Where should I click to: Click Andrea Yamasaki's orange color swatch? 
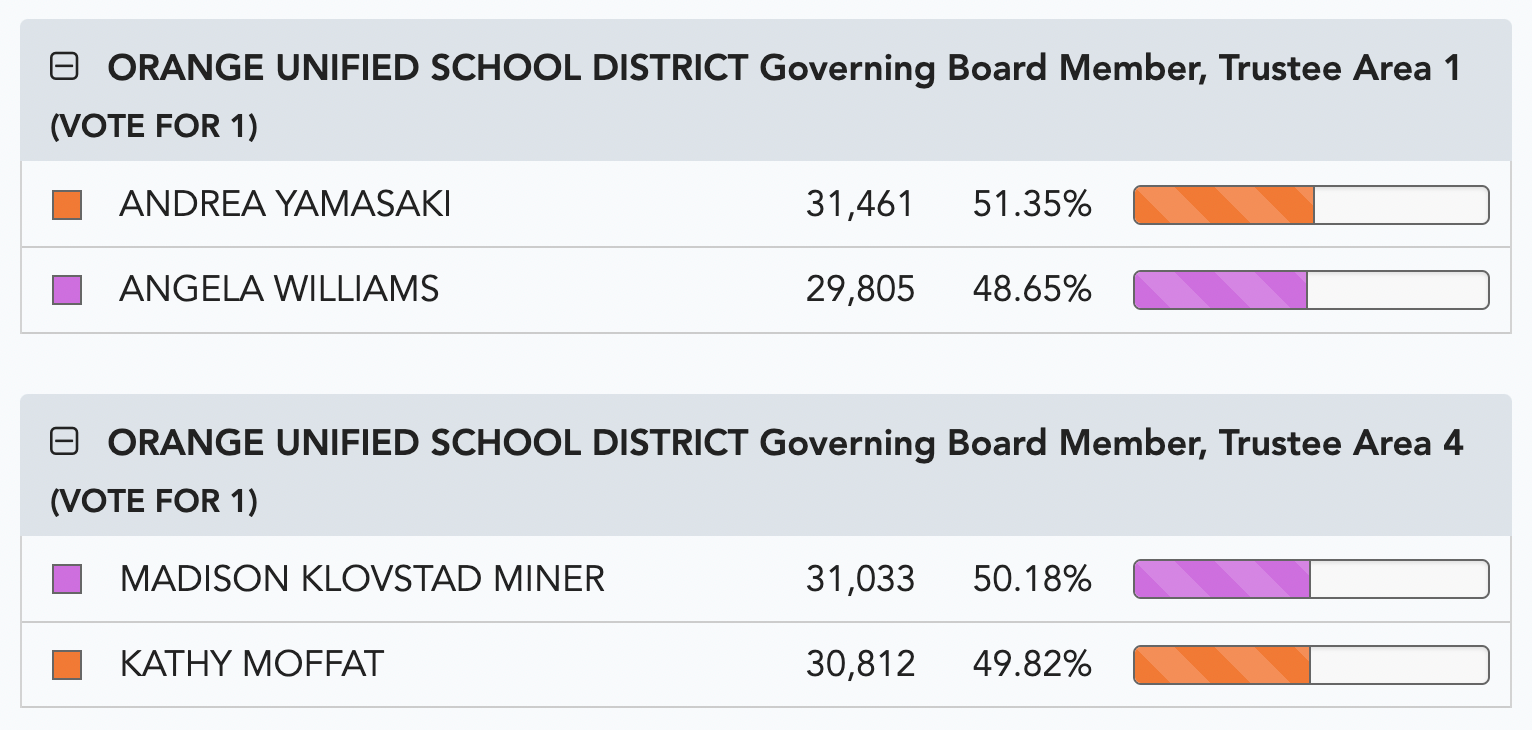pos(67,205)
